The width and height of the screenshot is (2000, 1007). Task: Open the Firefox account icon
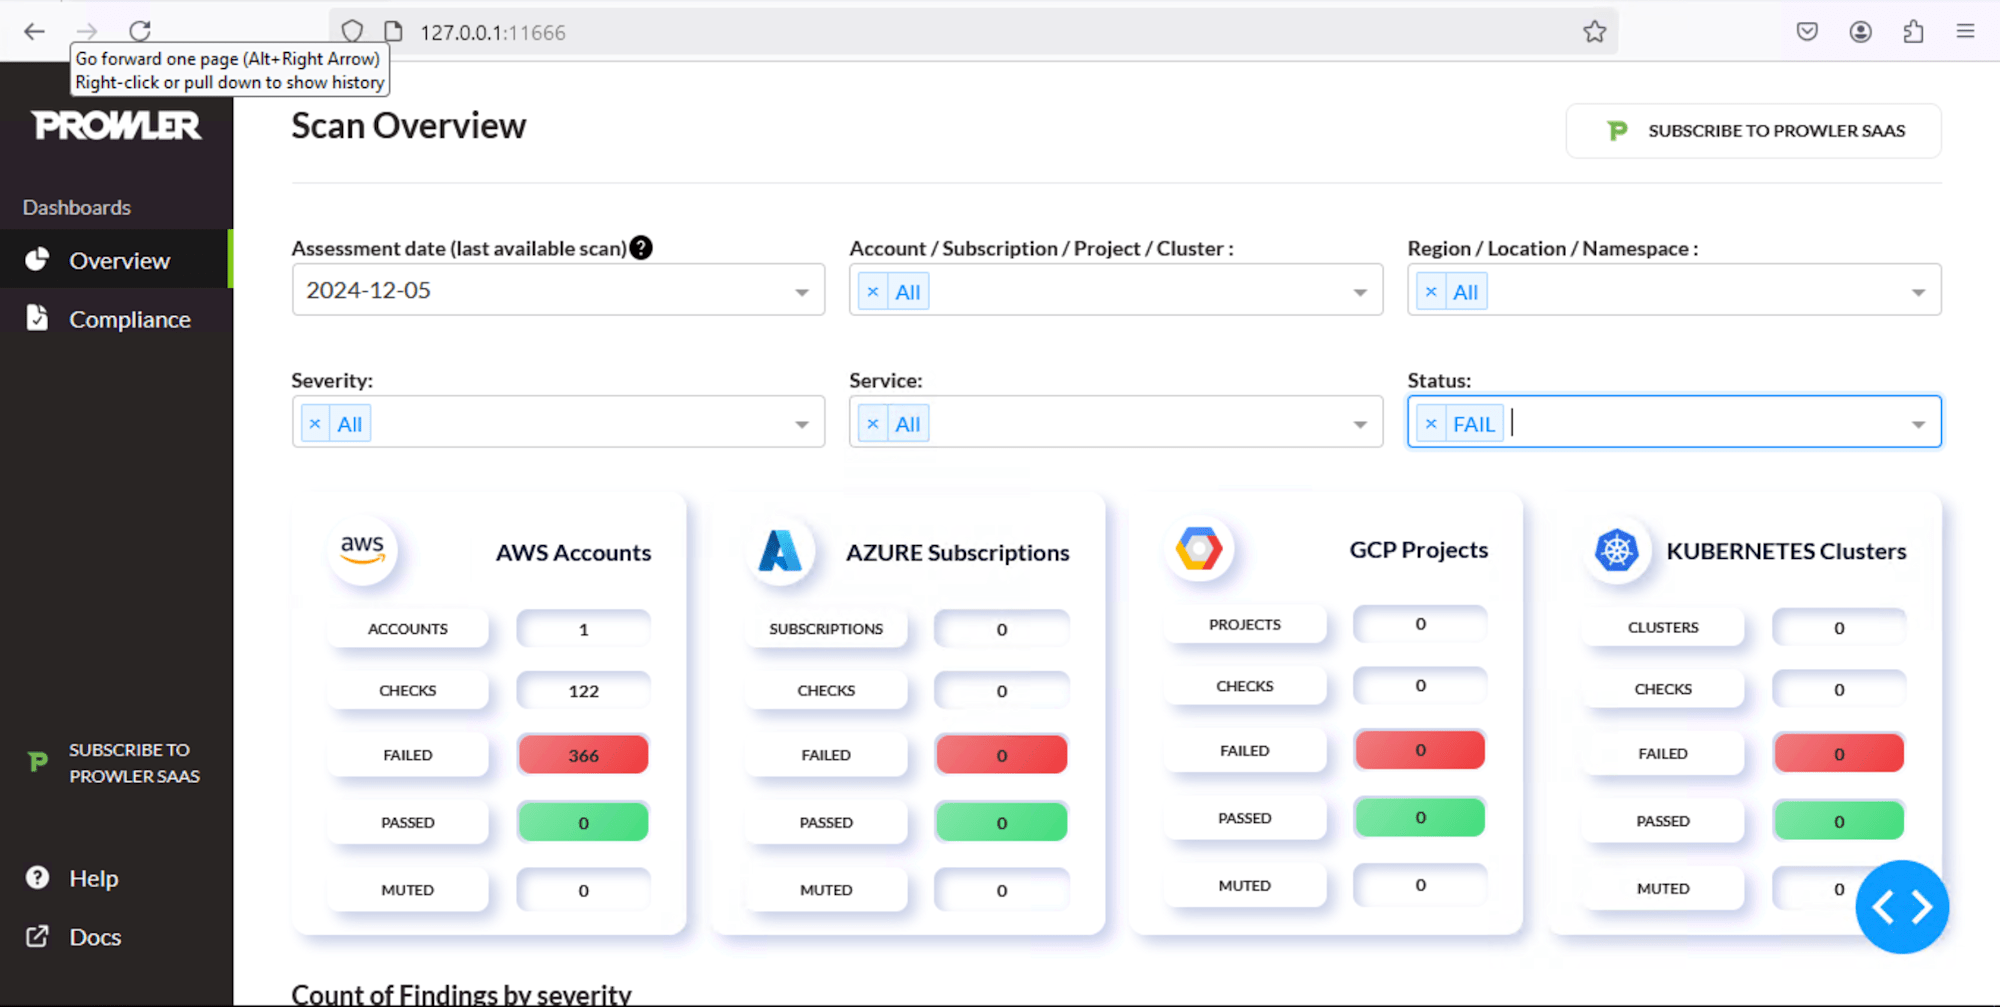pos(1860,32)
